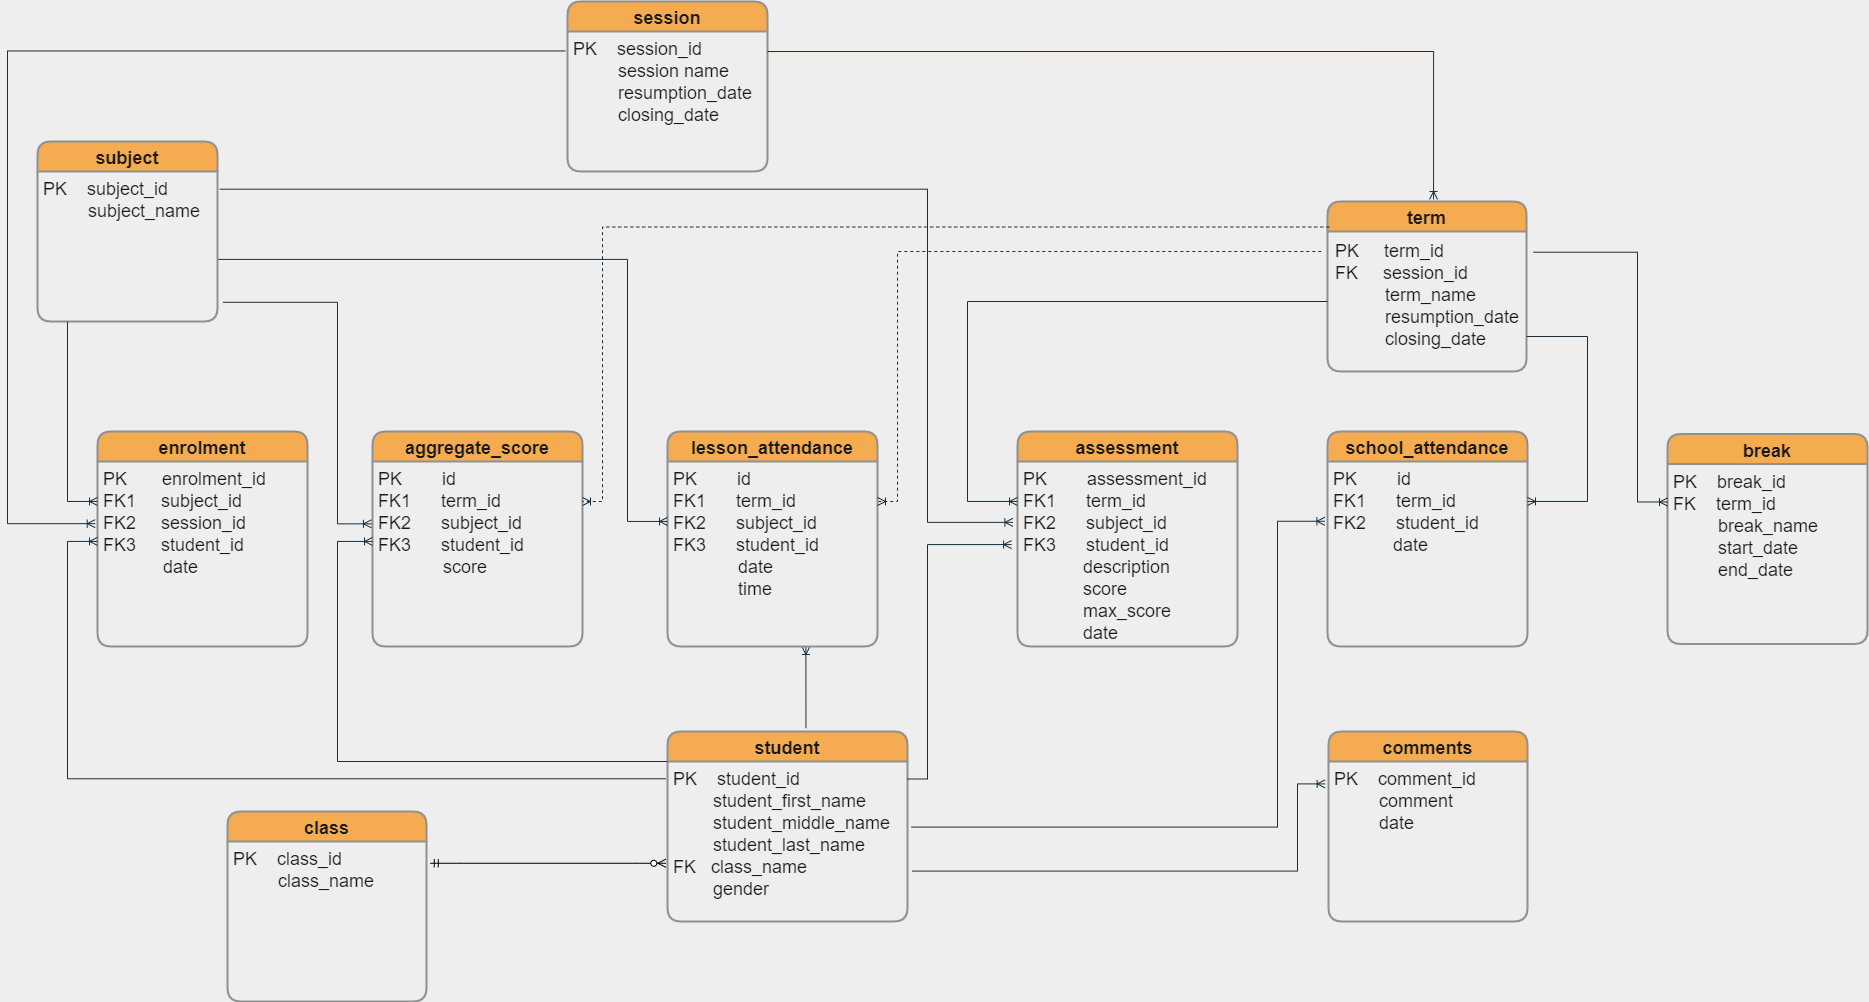This screenshot has height=1002, width=1869.
Task: Click session_id foreign key in term table
Action: 1425,273
